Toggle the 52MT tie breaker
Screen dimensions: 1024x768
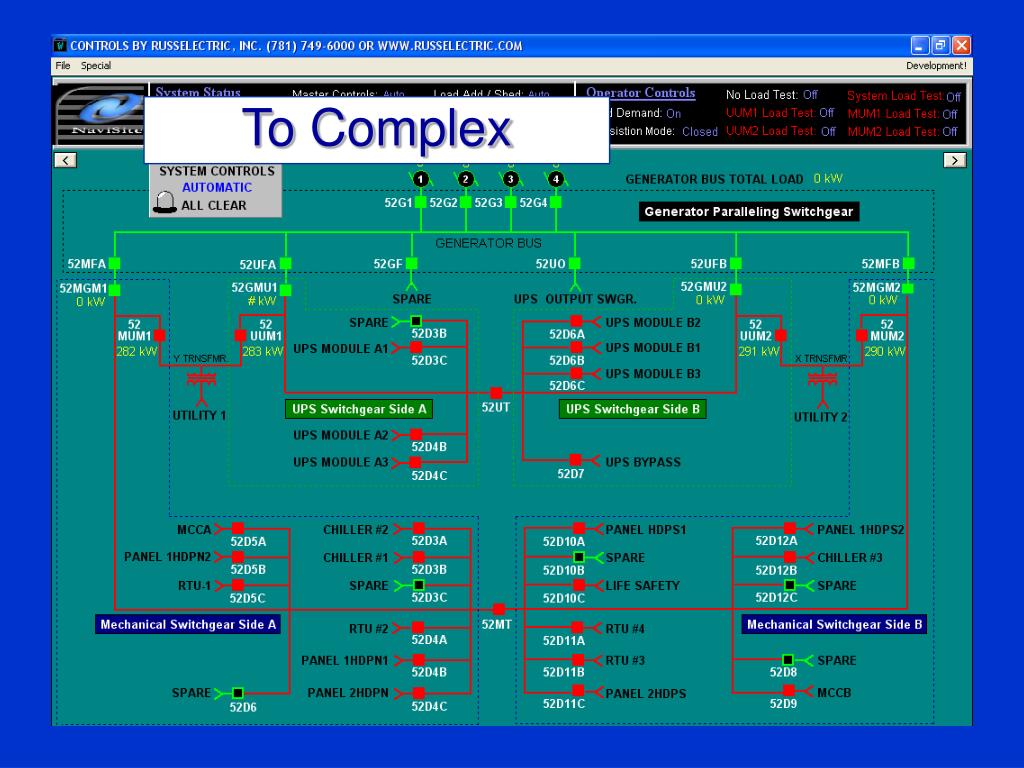point(499,609)
